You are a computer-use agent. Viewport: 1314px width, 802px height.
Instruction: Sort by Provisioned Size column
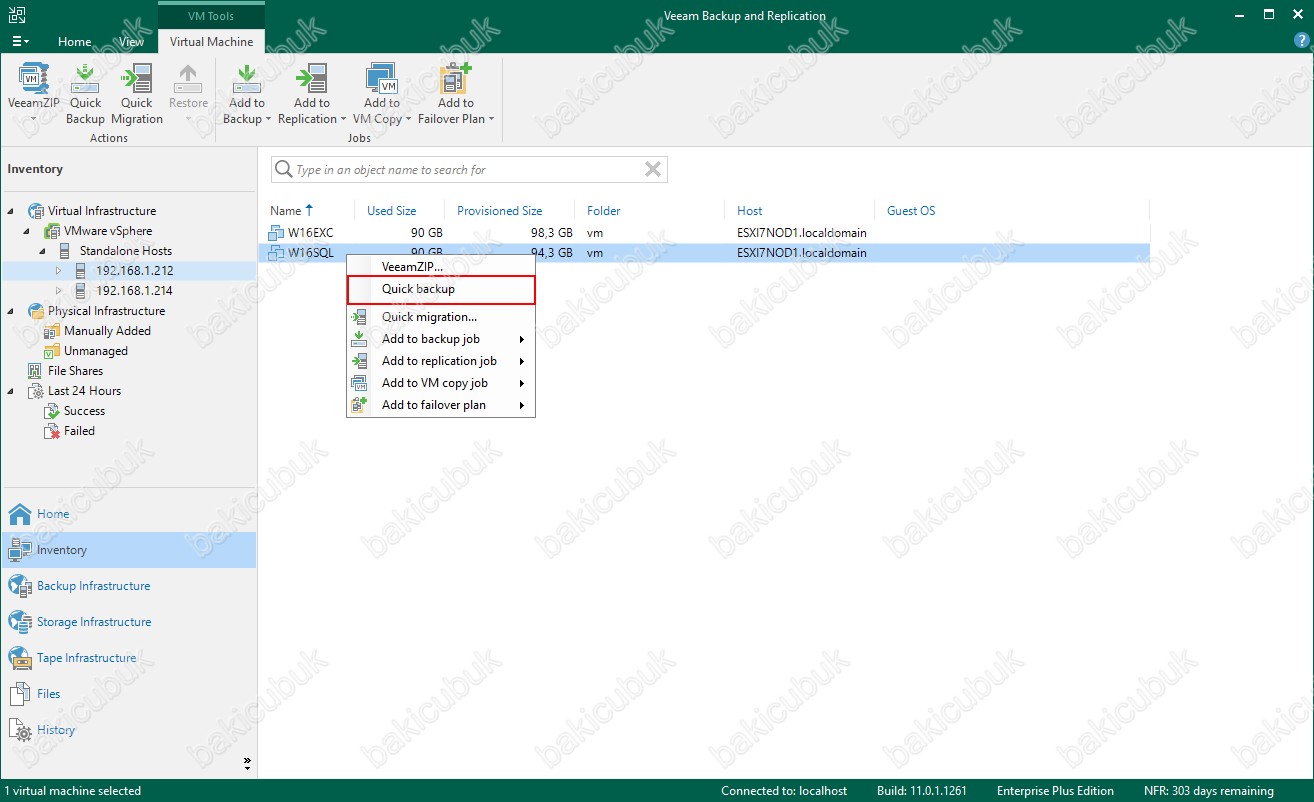[500, 211]
